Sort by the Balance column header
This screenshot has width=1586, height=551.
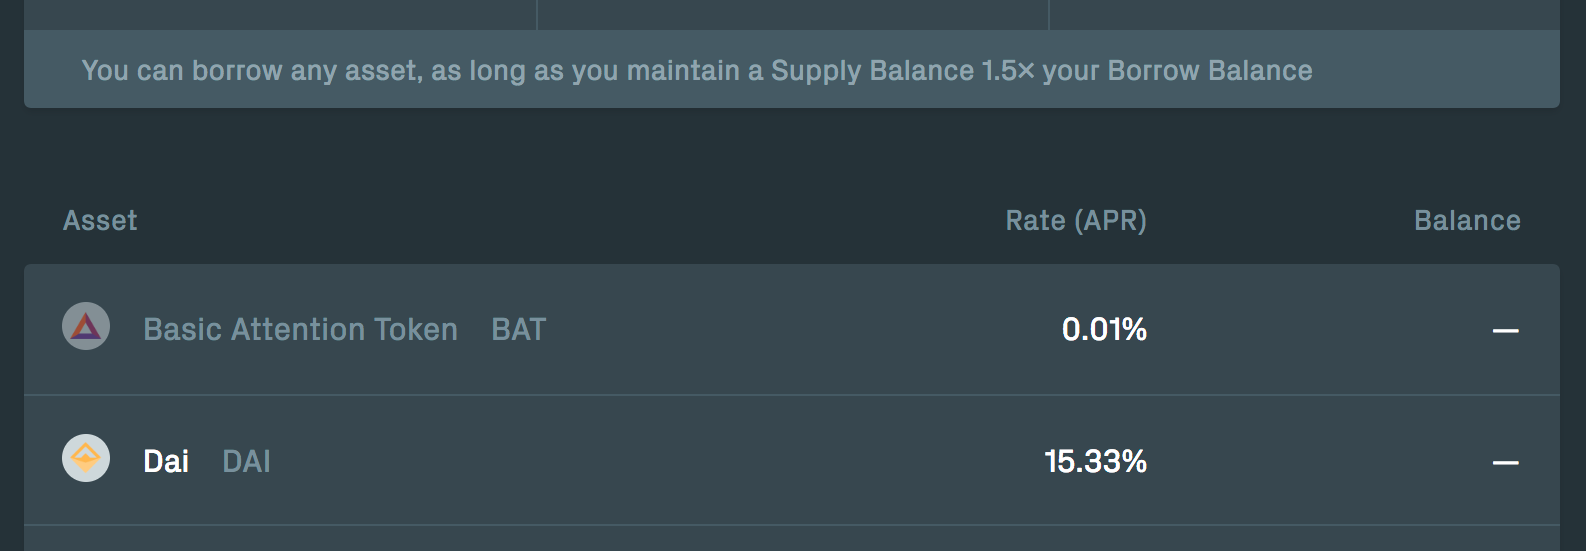point(1467,220)
